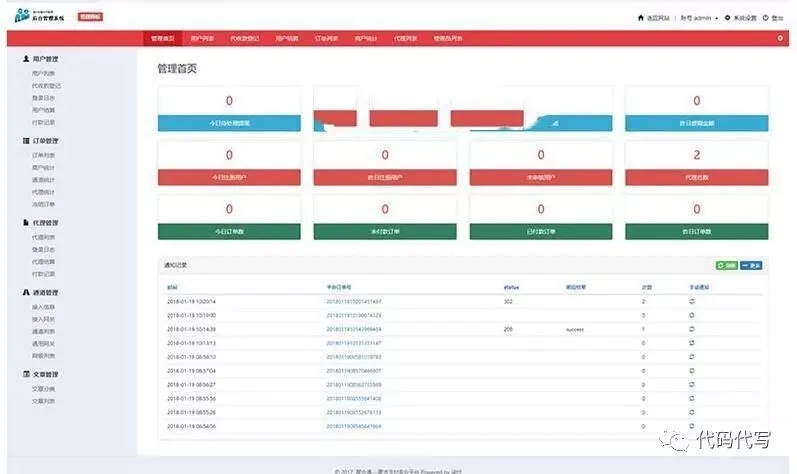Open 文章列表 in the sidebar
Viewport: 797px width, 474px height.
point(43,401)
